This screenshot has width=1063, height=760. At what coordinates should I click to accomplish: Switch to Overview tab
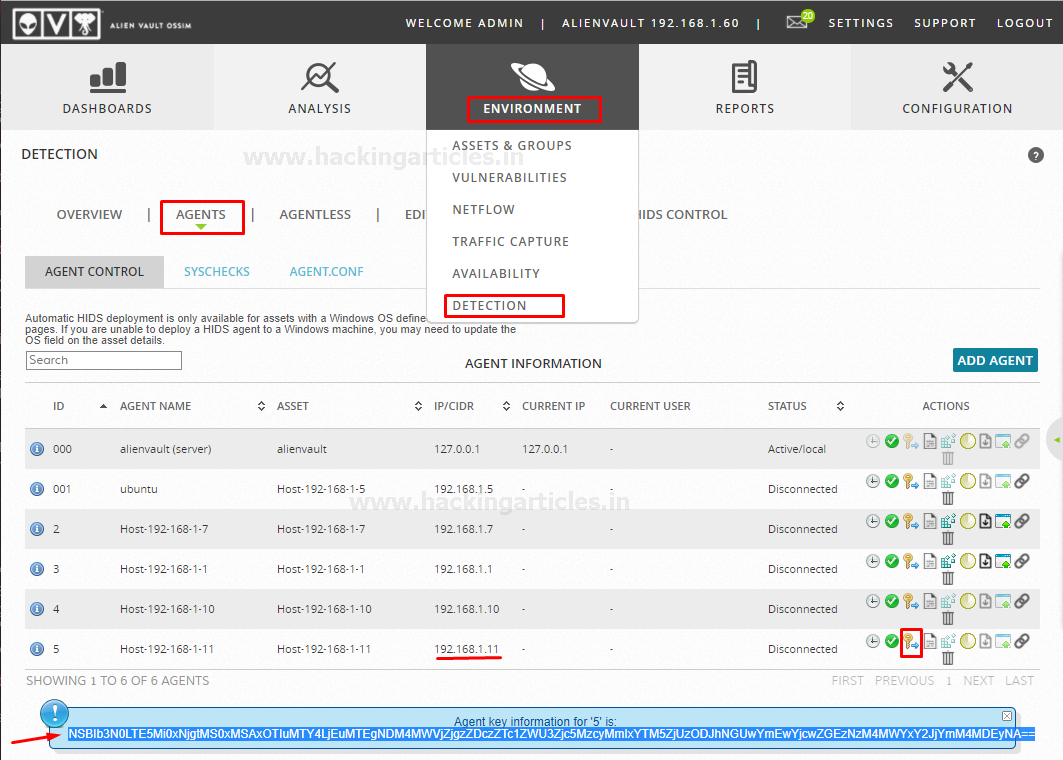89,214
